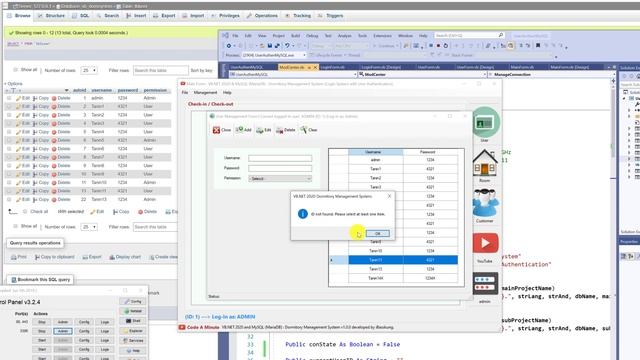This screenshot has height=360, width=640.
Task: Click the Username column header in grid
Action: (x=376, y=152)
